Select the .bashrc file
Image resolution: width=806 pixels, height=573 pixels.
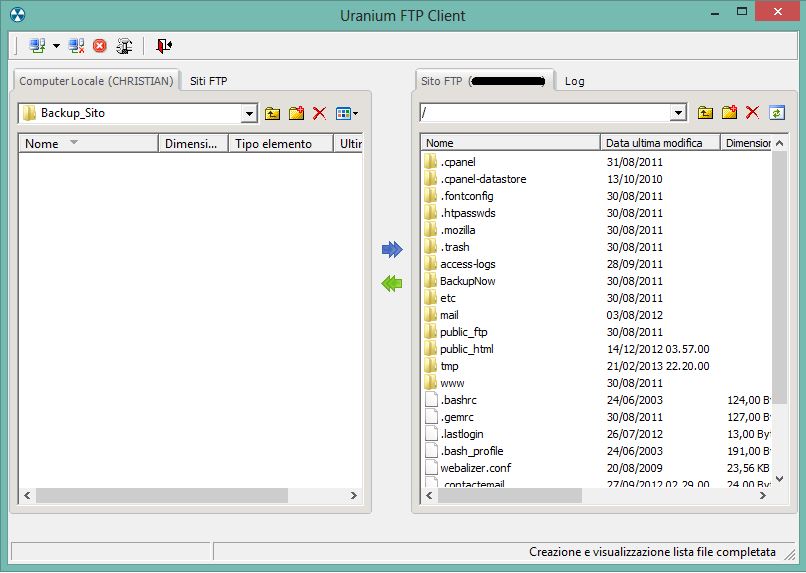click(x=459, y=399)
